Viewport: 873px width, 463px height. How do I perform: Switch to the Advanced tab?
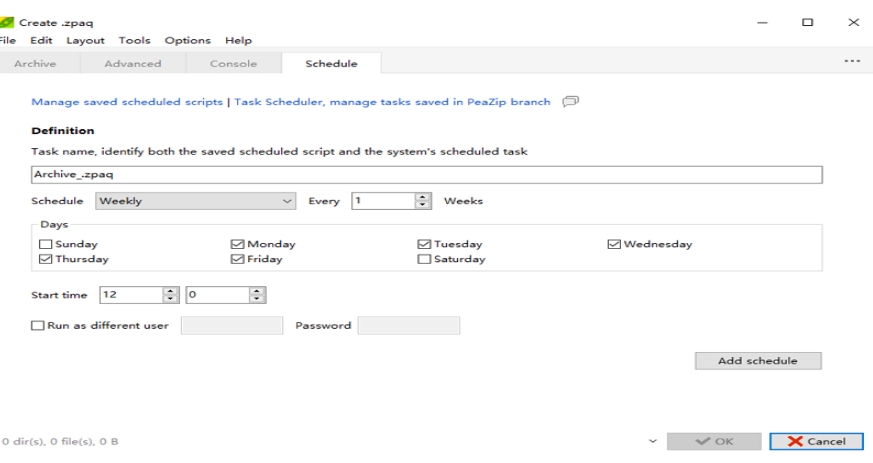coord(132,64)
